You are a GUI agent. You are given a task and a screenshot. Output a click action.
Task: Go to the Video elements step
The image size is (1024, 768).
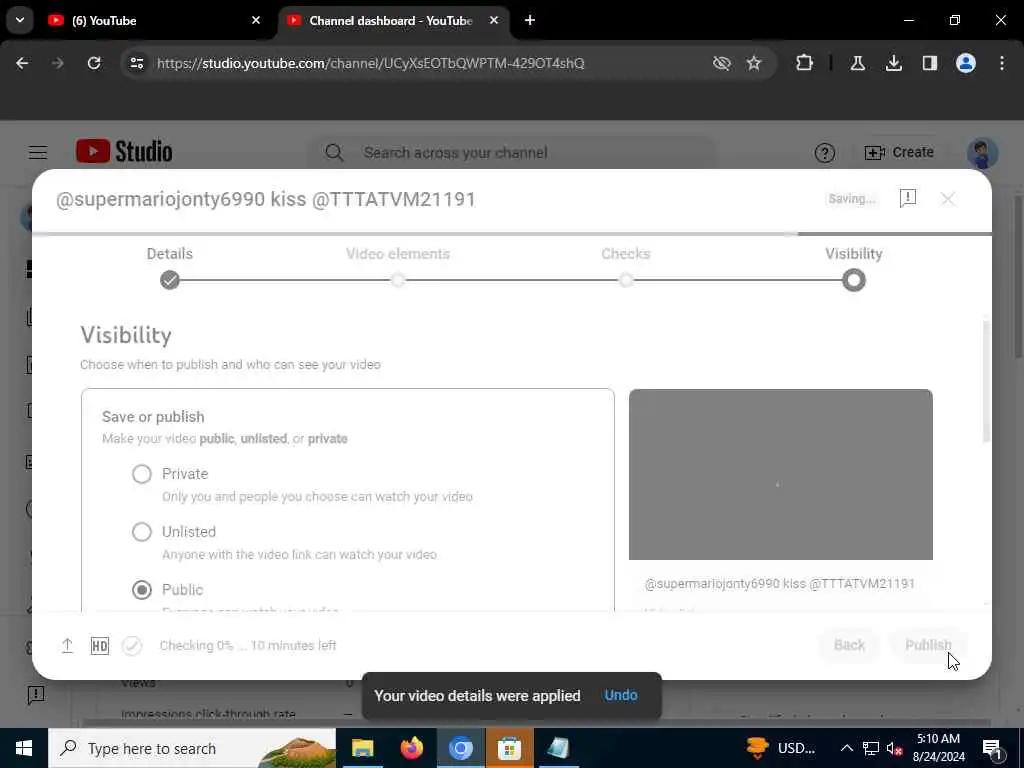click(x=398, y=267)
